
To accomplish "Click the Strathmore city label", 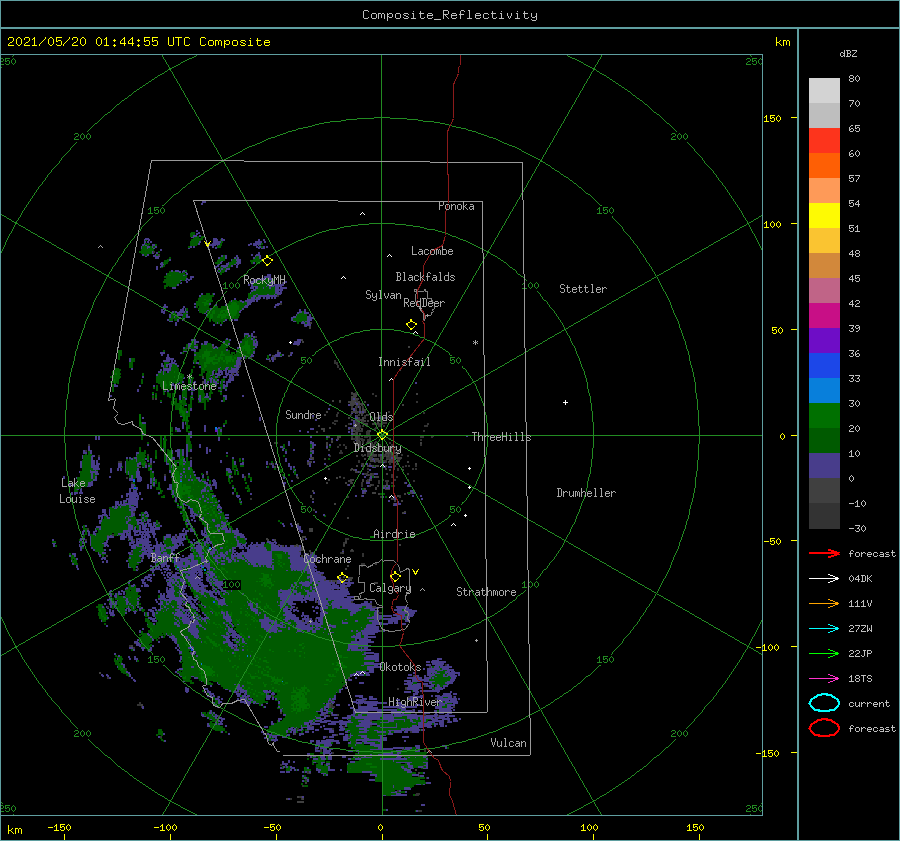I will click(x=486, y=592).
